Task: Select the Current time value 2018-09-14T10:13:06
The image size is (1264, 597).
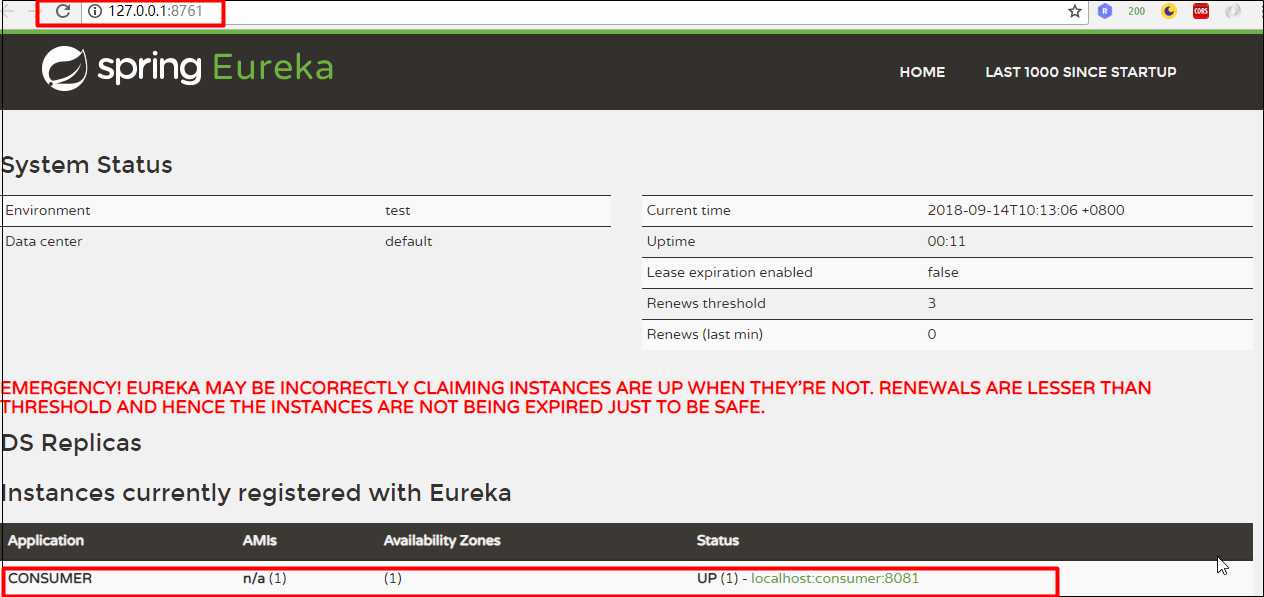Action: pyautogui.click(x=1026, y=210)
